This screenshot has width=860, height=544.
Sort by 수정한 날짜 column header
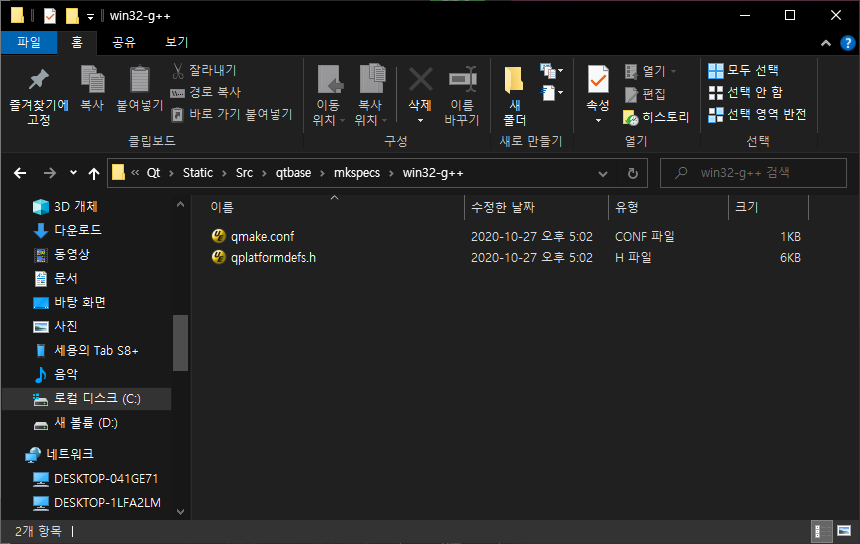[536, 207]
